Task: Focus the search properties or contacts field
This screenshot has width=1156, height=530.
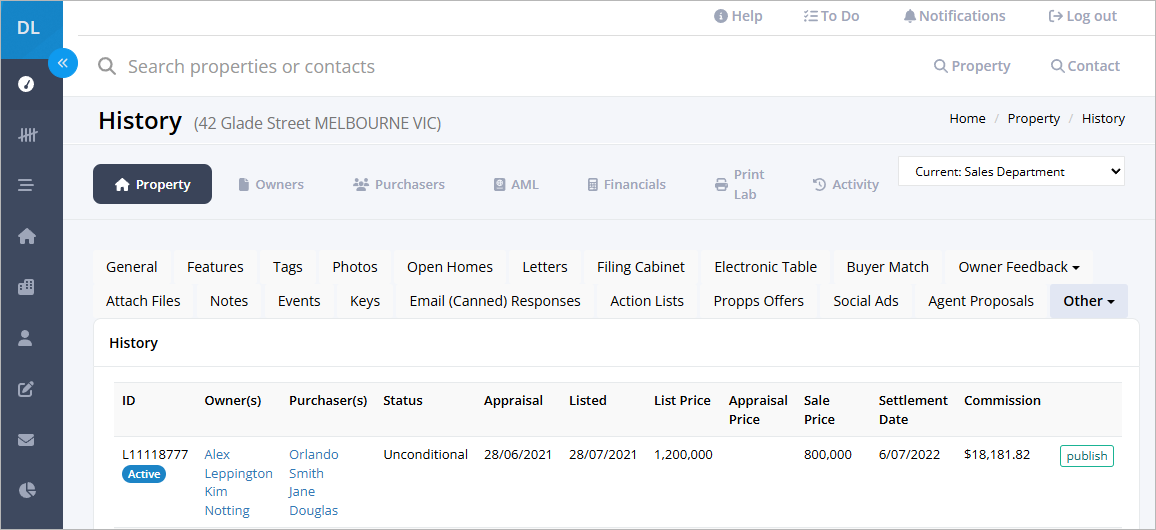Action: 251,66
